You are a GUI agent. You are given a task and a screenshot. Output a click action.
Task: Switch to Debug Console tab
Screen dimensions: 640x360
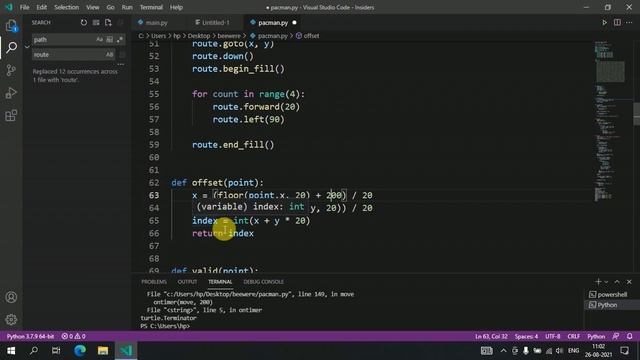263,282
